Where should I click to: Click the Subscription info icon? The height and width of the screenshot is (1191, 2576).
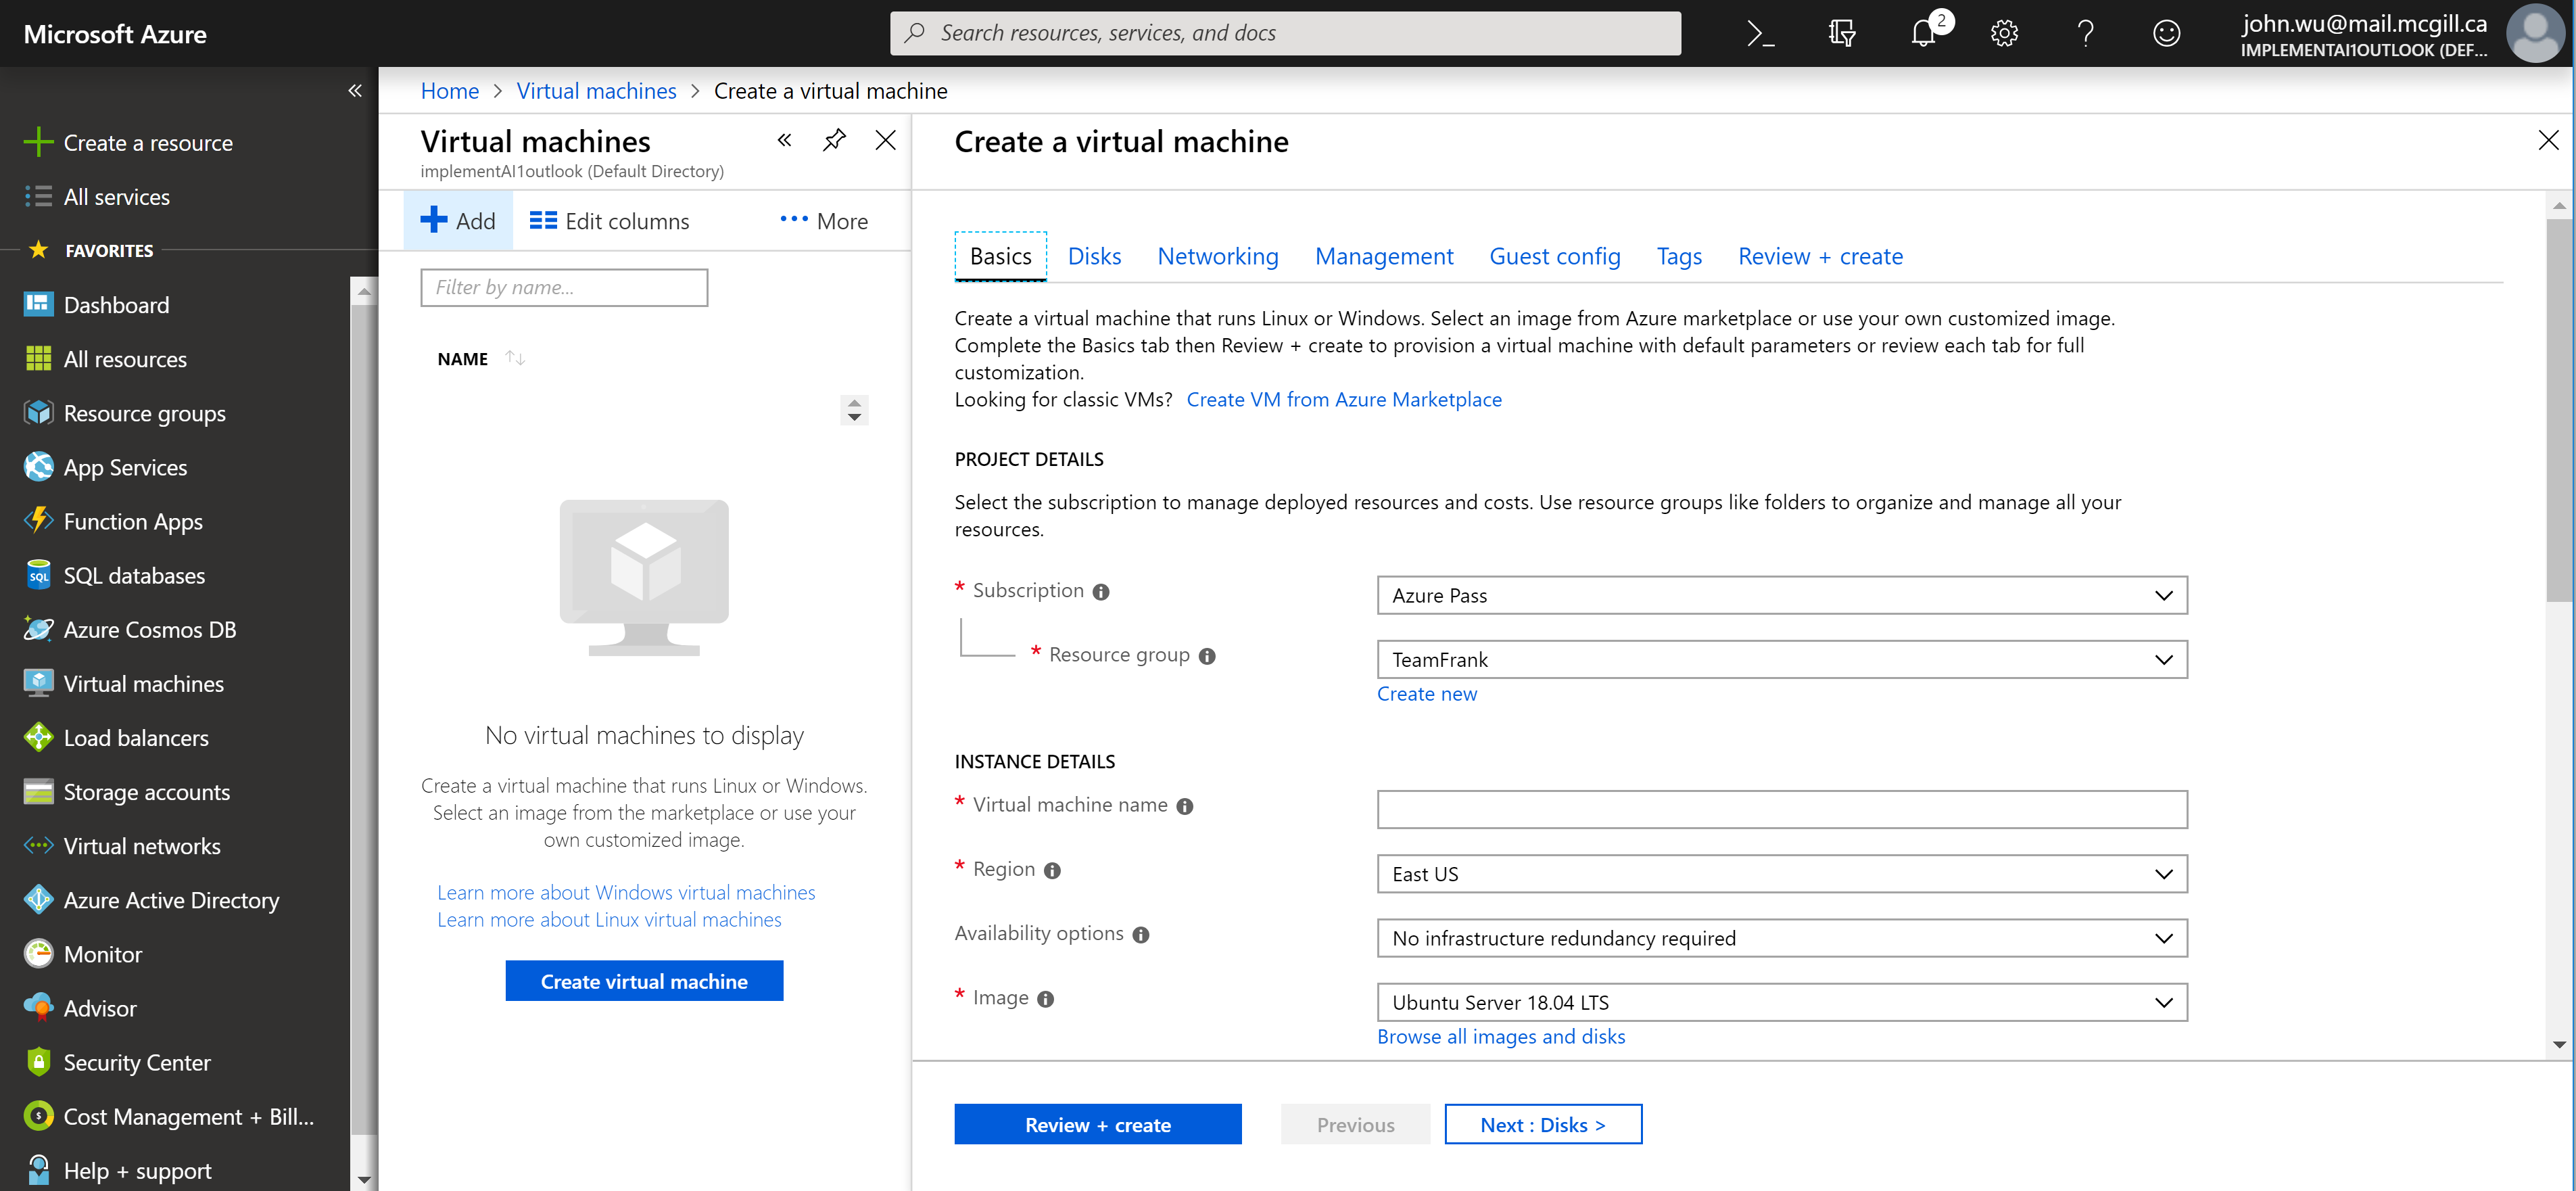coord(1101,592)
